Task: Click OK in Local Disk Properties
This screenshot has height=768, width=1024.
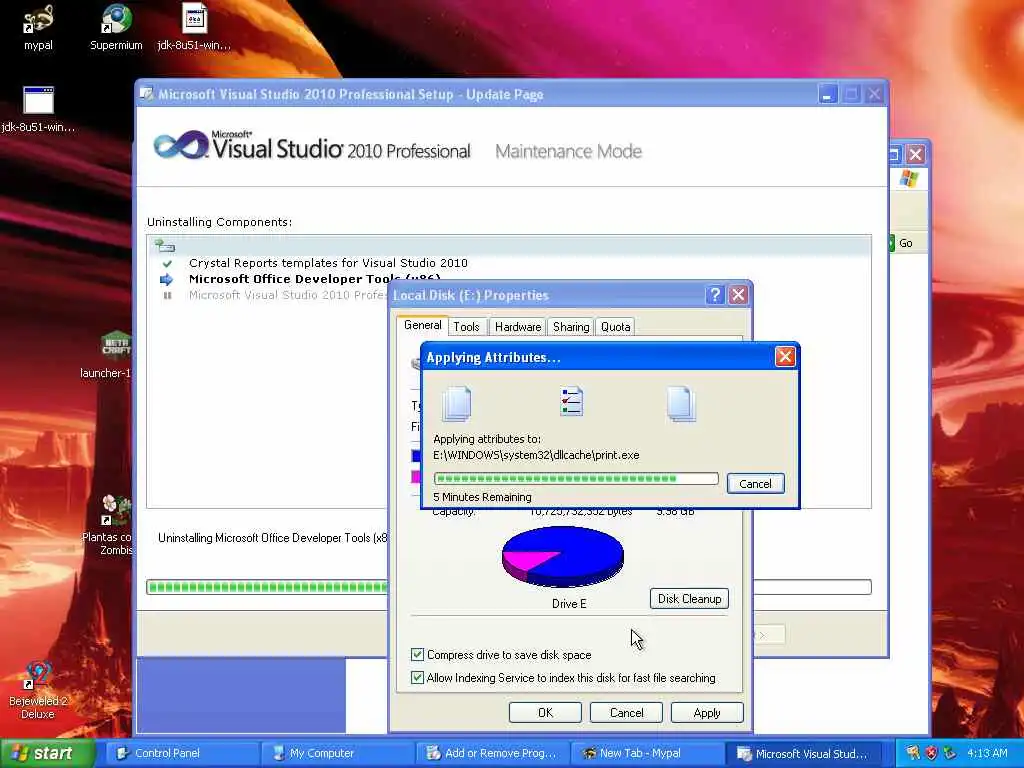Action: pyautogui.click(x=545, y=712)
